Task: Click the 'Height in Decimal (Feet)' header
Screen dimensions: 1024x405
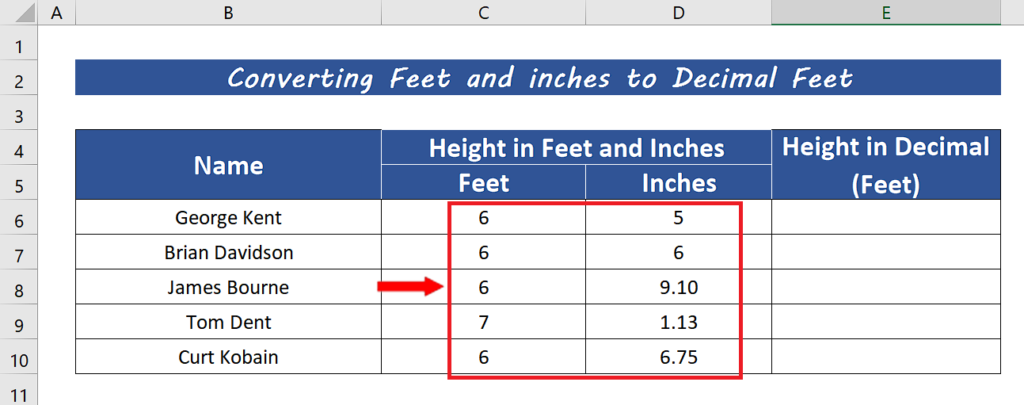Action: click(886, 165)
